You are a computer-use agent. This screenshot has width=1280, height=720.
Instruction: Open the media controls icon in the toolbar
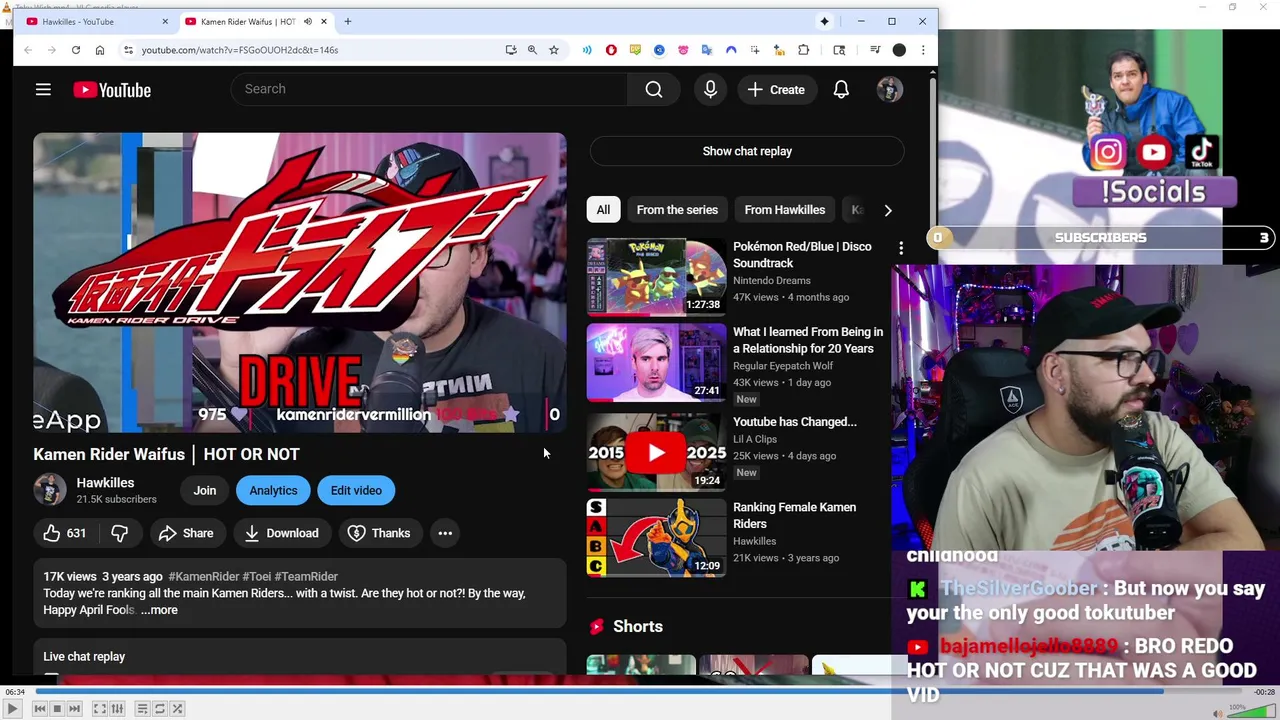(875, 50)
